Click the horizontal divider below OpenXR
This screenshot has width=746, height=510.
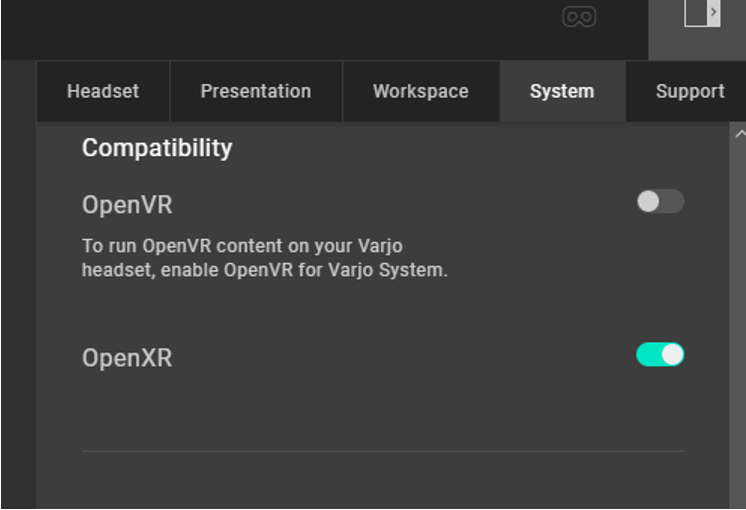[383, 451]
